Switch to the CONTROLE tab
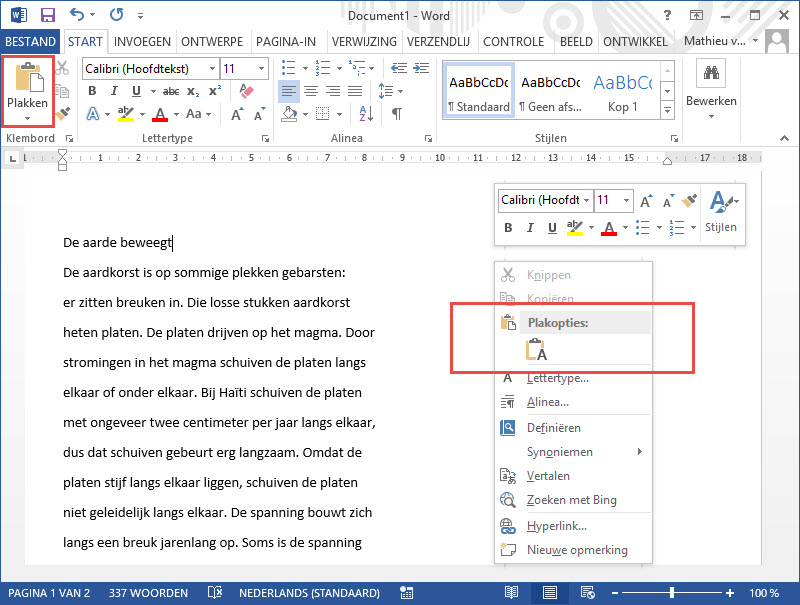The height and width of the screenshot is (605, 800). pyautogui.click(x=513, y=41)
